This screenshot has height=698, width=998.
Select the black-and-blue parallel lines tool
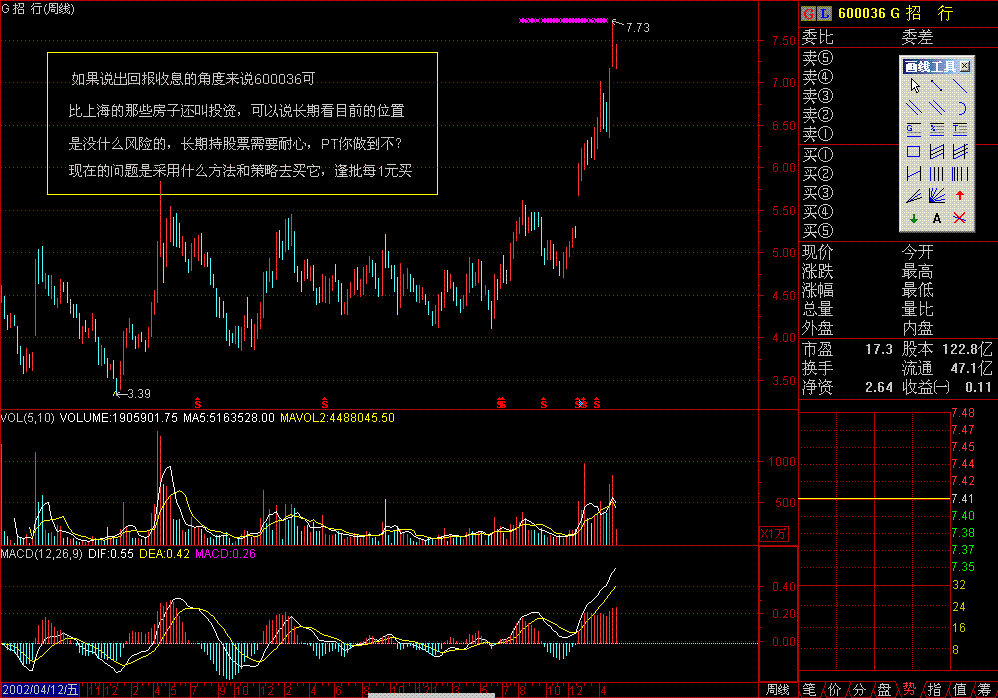pos(915,108)
